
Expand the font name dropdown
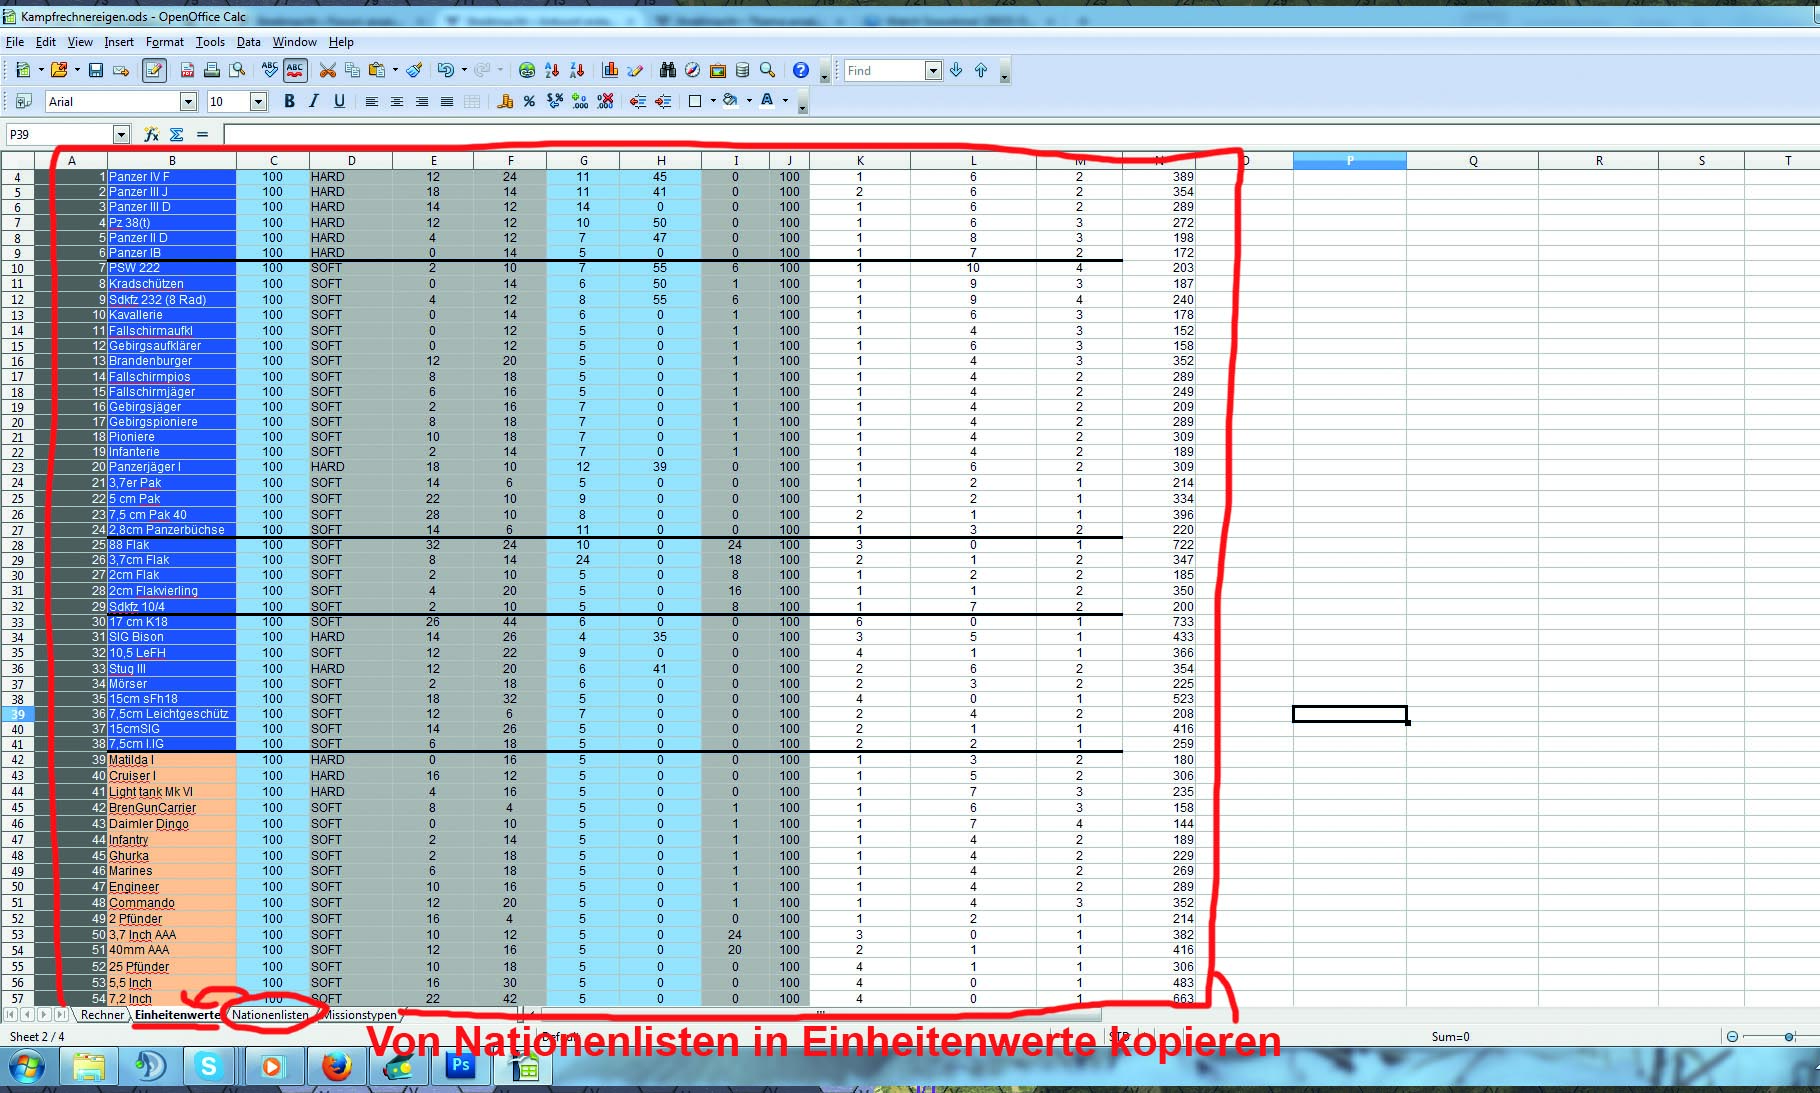click(188, 101)
